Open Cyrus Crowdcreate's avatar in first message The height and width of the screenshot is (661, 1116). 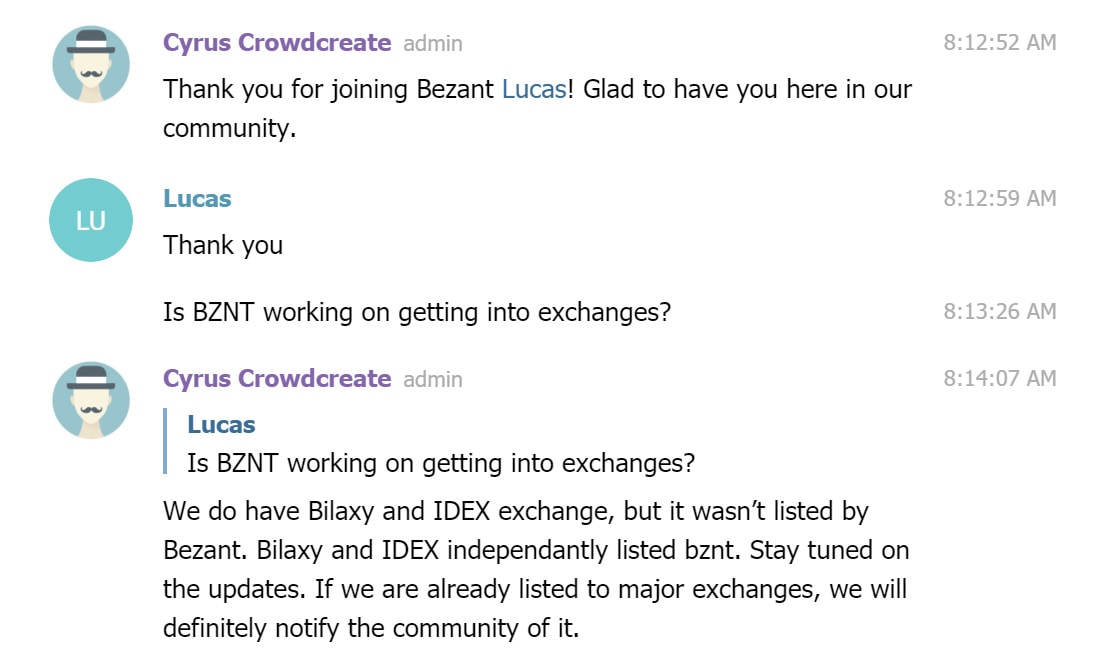click(x=91, y=64)
